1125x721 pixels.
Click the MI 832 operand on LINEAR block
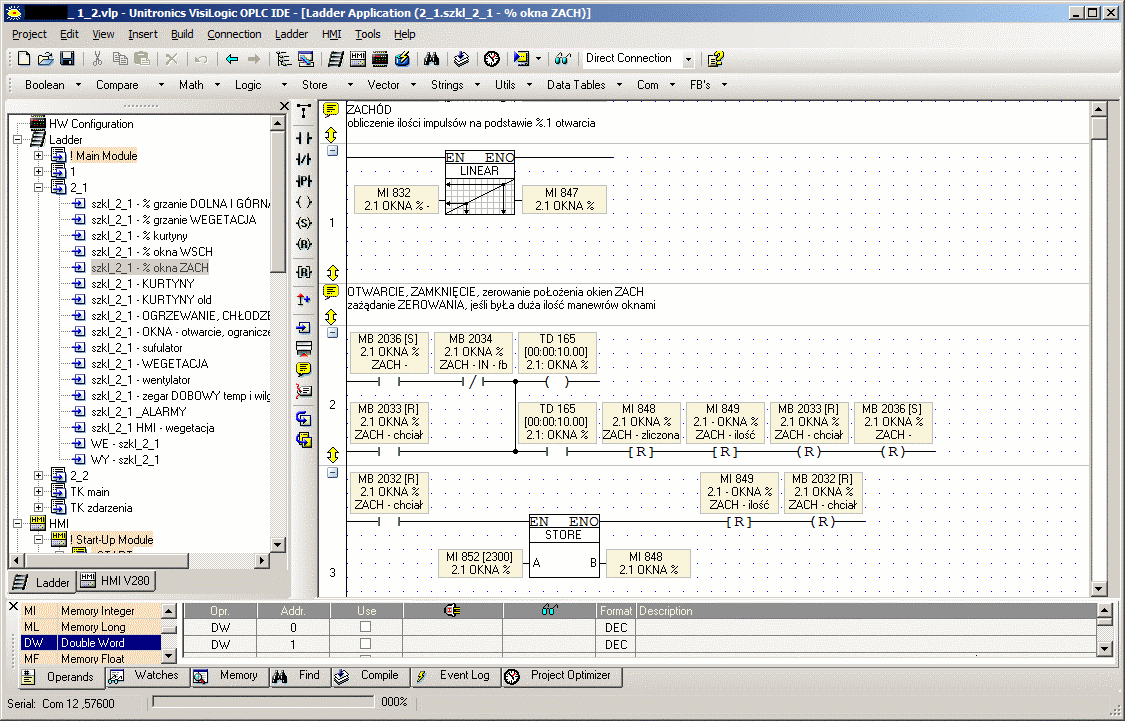[397, 199]
